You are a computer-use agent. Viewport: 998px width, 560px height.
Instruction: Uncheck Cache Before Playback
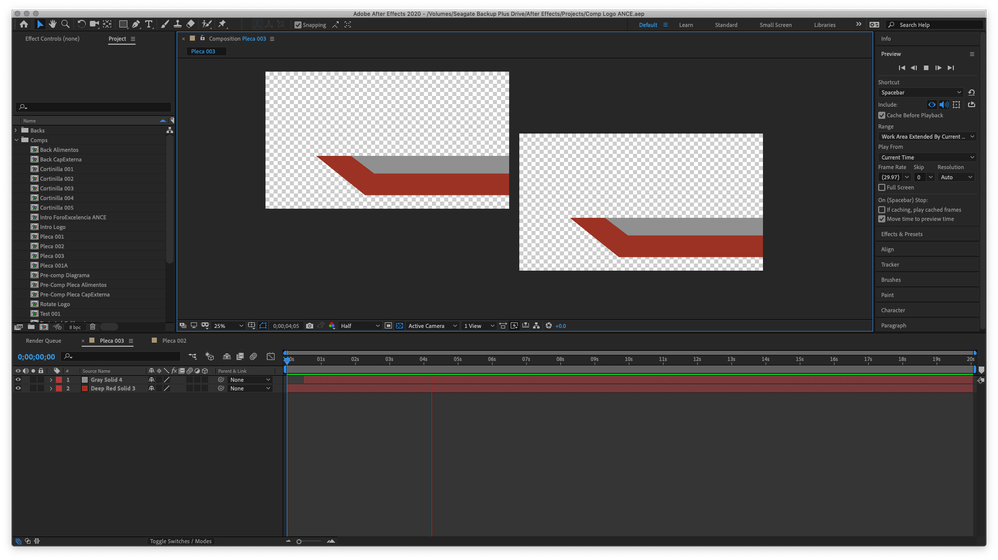881,115
